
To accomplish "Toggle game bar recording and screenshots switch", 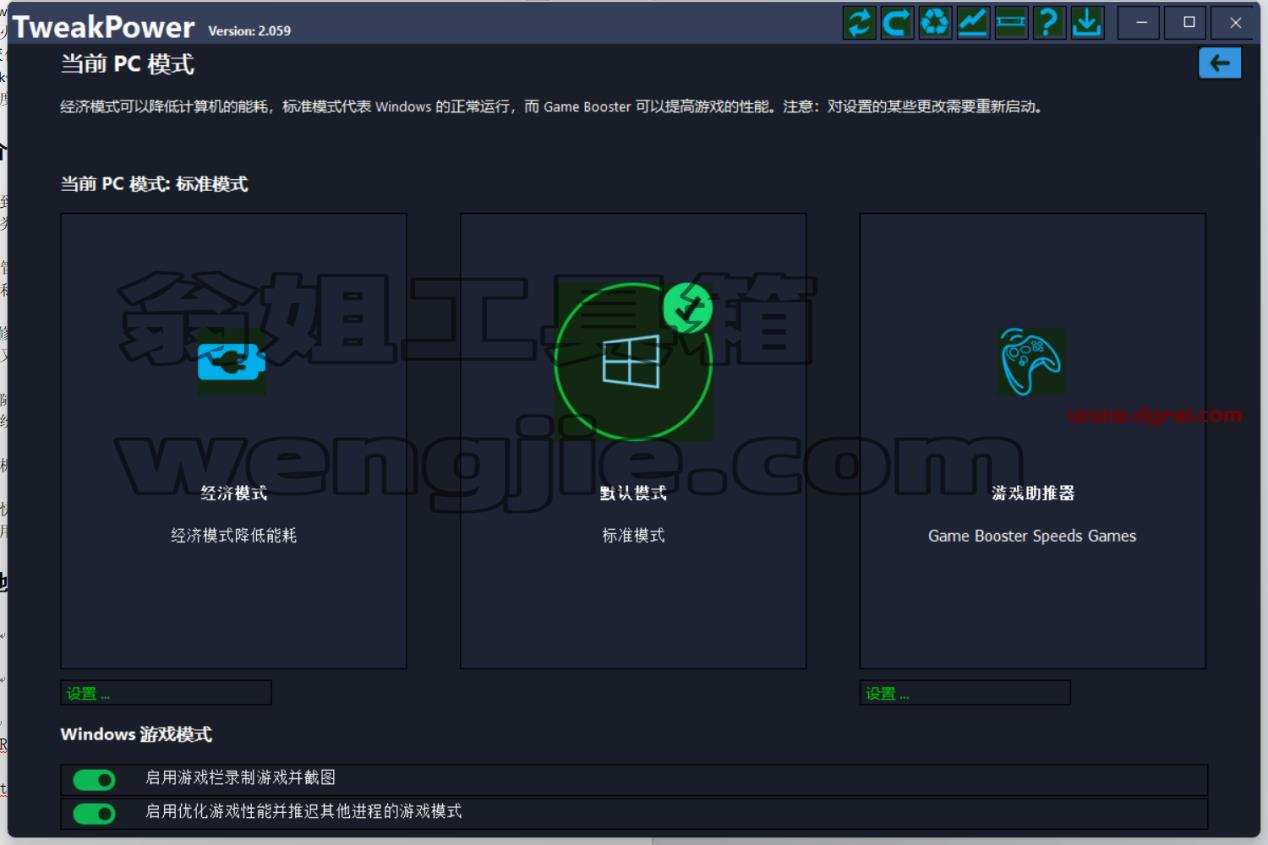I will tap(94, 780).
